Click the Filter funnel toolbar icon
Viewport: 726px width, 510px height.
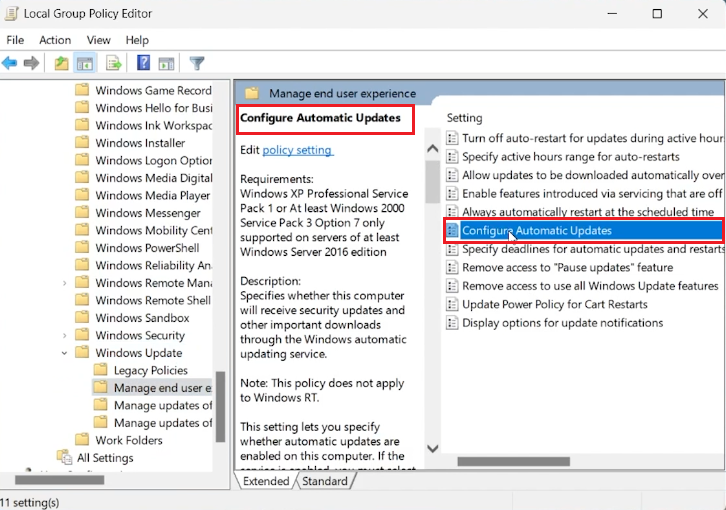pyautogui.click(x=197, y=63)
